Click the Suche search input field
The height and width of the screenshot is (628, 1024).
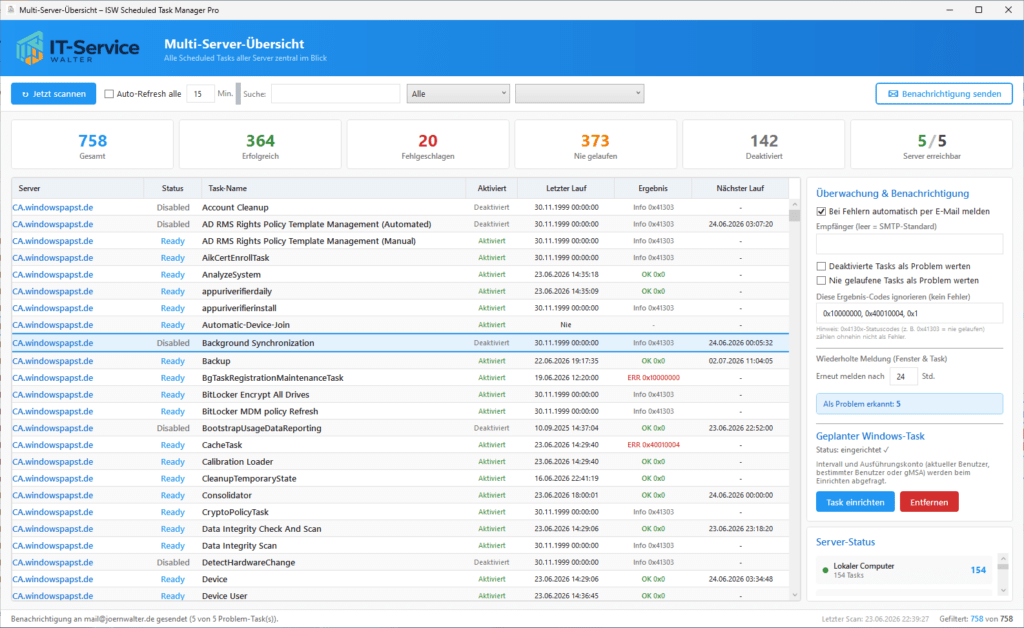[x=335, y=94]
